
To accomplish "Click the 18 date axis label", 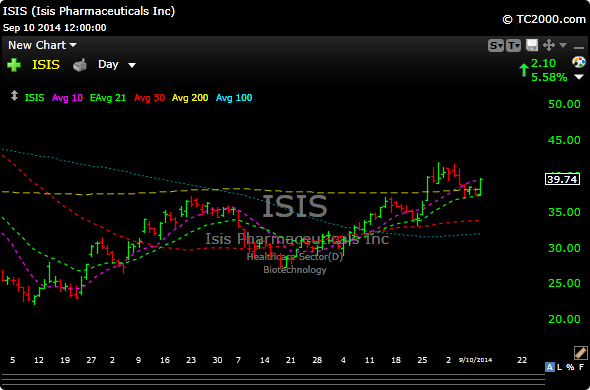I will [x=396, y=360].
